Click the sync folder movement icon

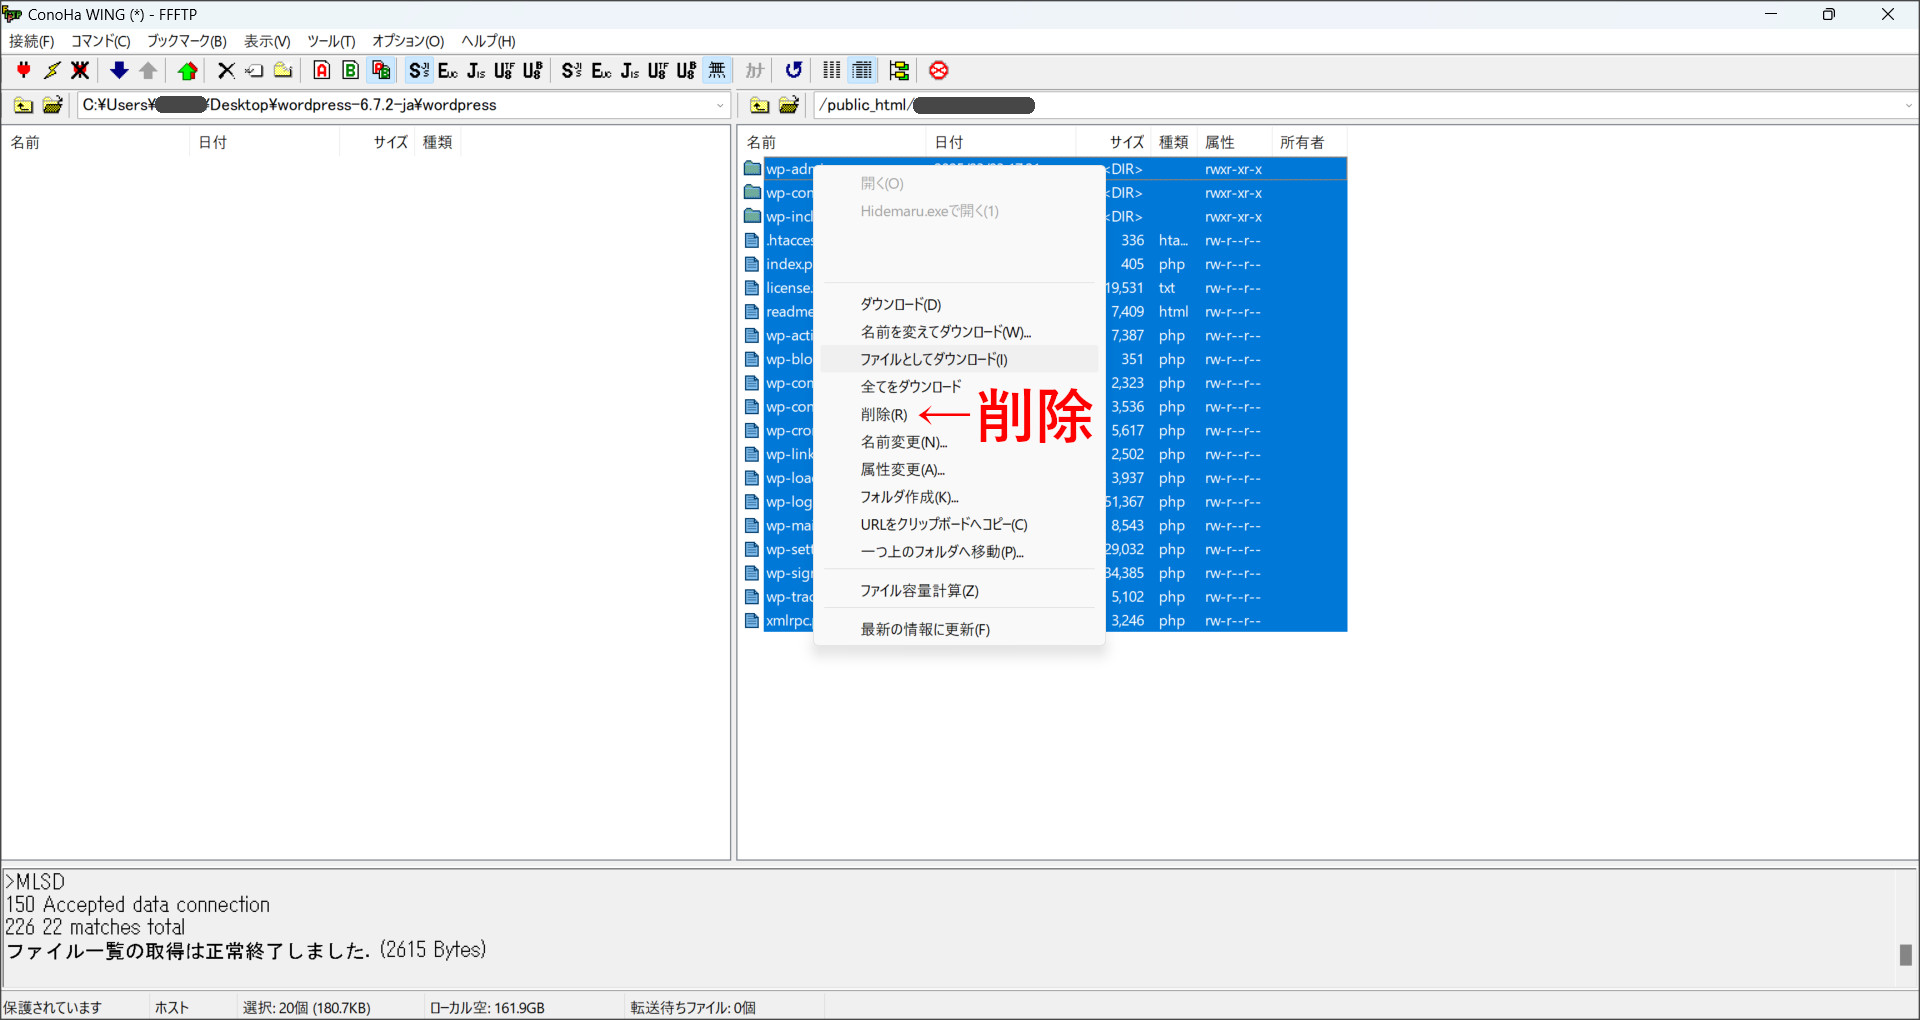pyautogui.click(x=900, y=70)
